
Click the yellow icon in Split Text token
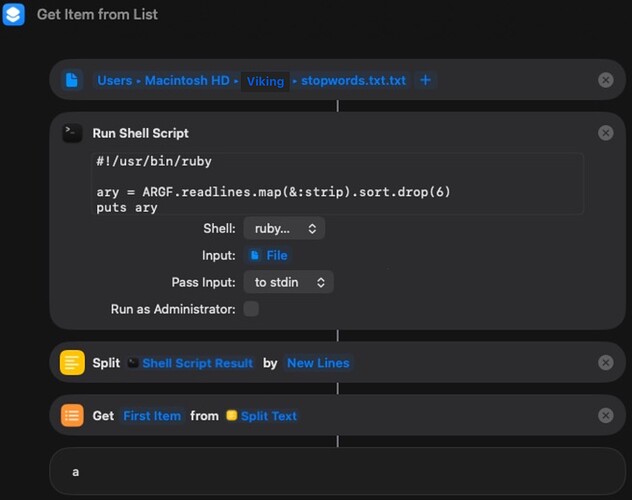232,415
